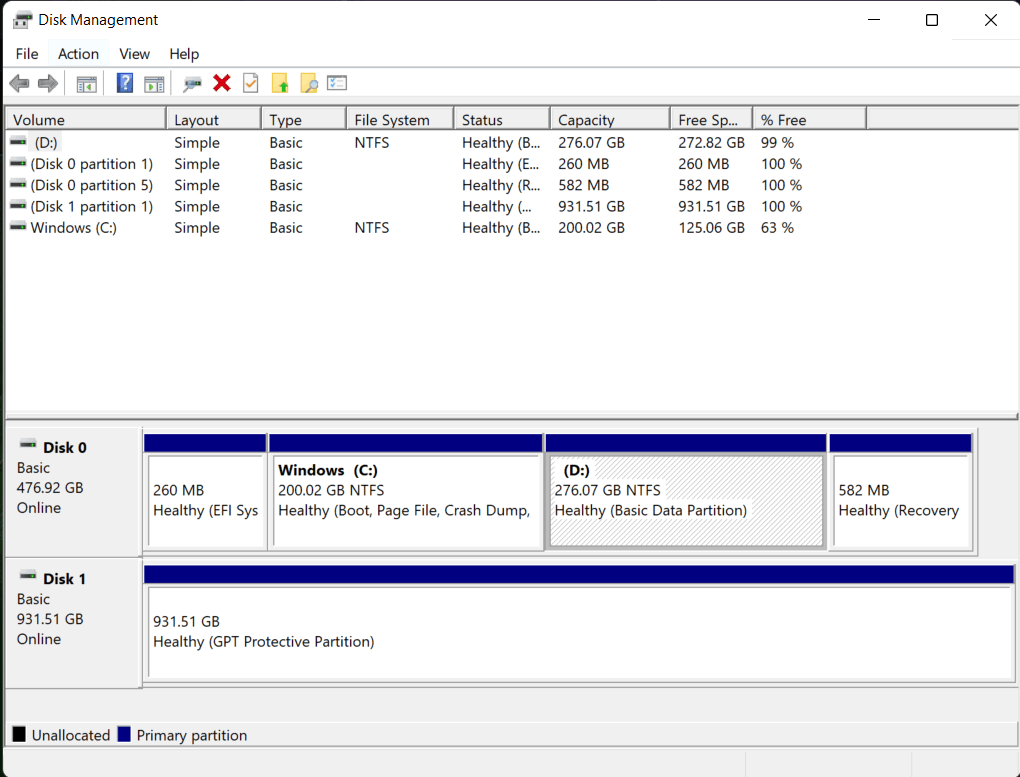
Task: Open the View menu
Action: pos(134,54)
